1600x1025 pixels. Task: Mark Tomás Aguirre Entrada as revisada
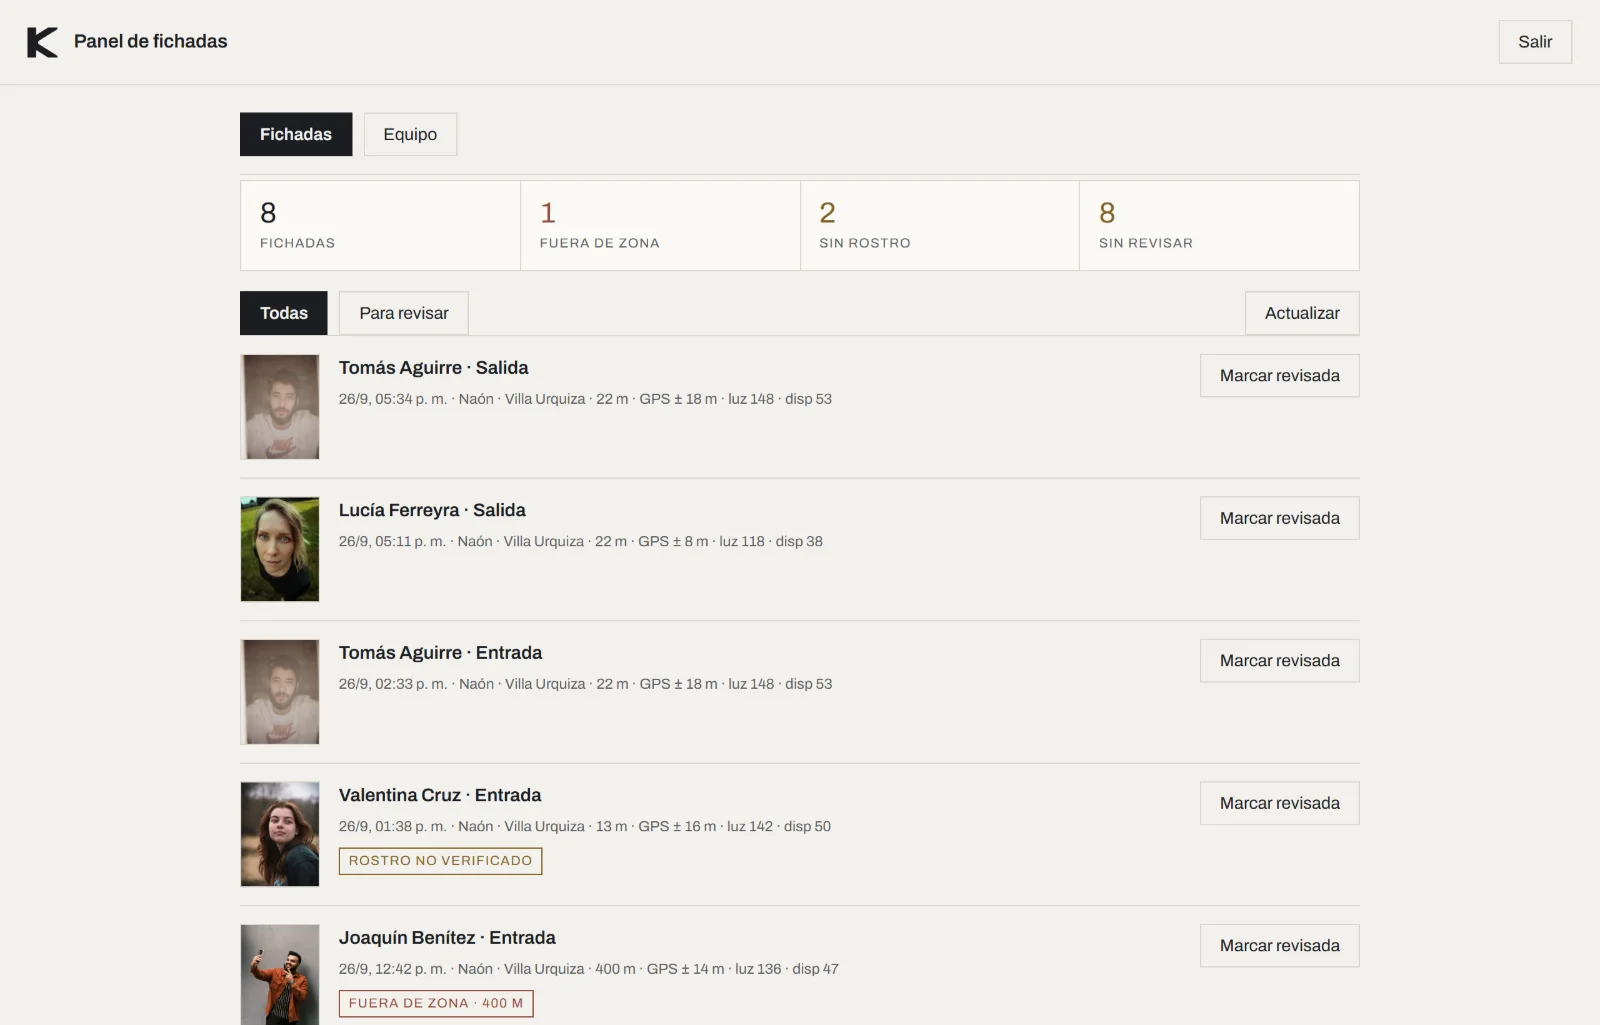(x=1280, y=661)
